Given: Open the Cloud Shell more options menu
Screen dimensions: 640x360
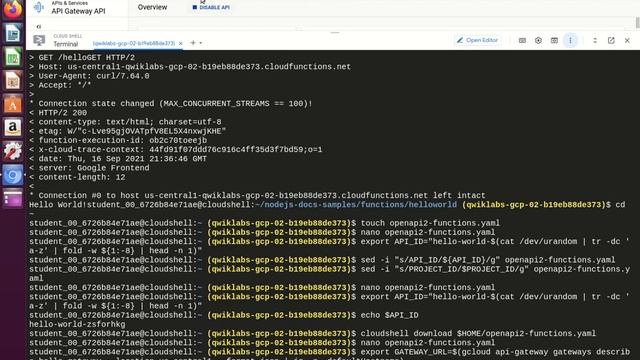Looking at the screenshot, I should (570, 40).
